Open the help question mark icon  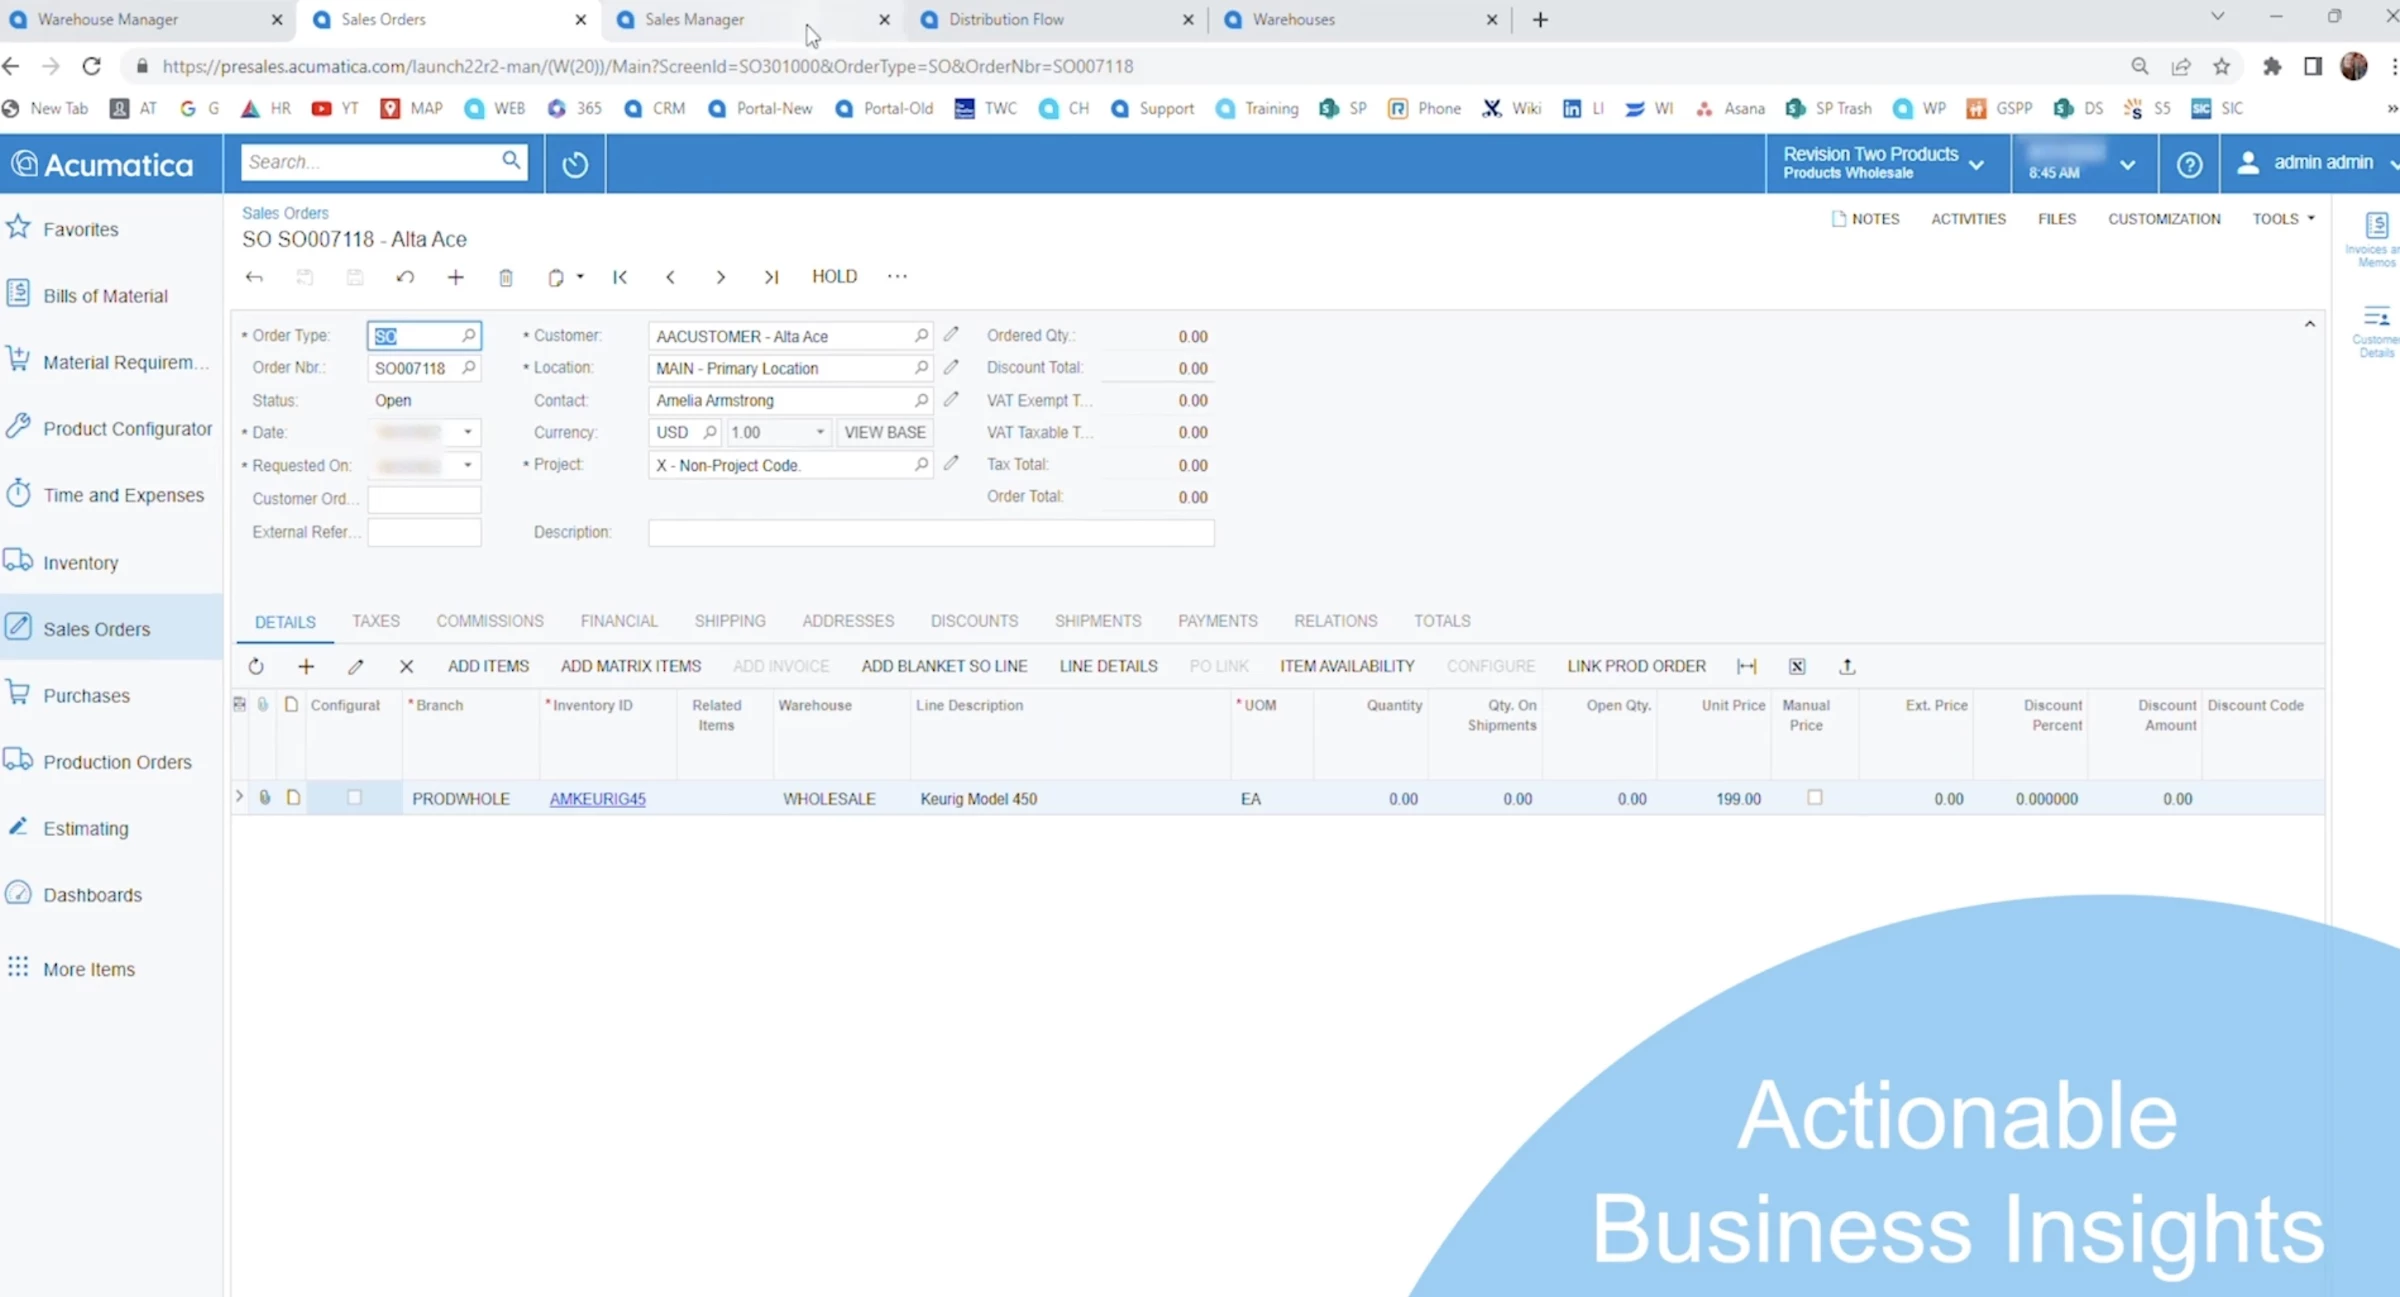[x=2189, y=164]
